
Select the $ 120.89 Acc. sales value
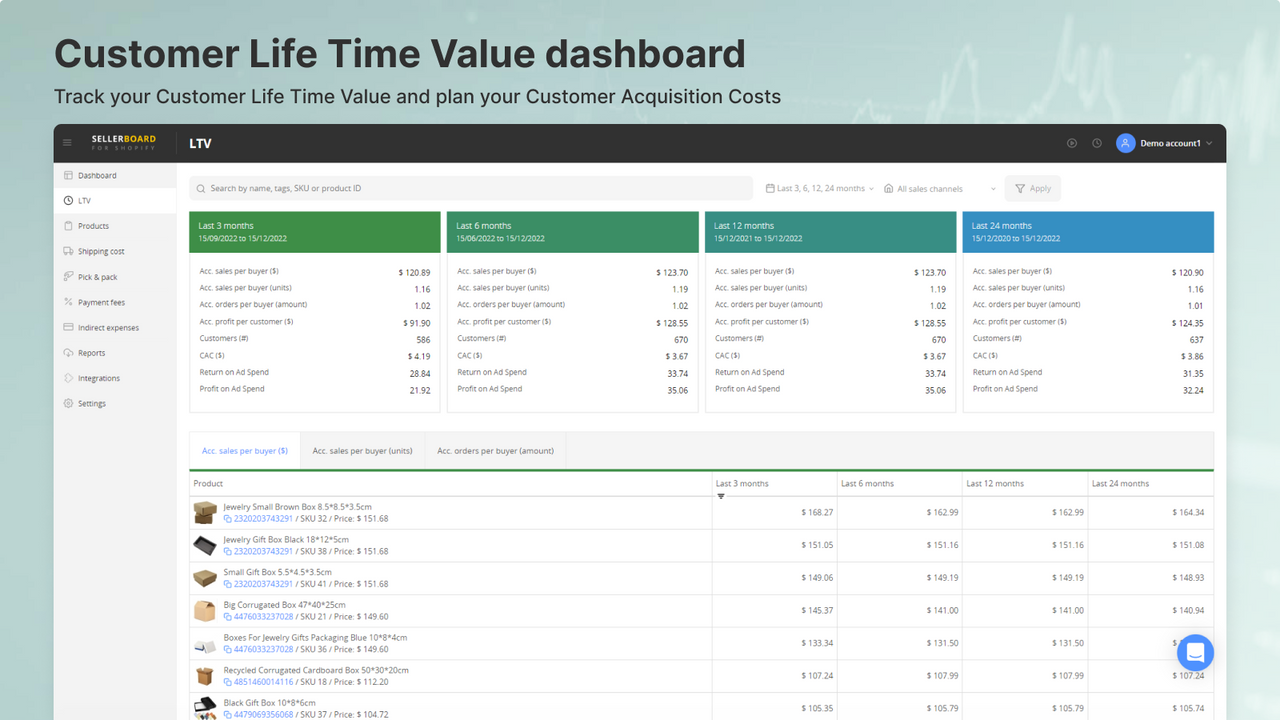(x=414, y=272)
